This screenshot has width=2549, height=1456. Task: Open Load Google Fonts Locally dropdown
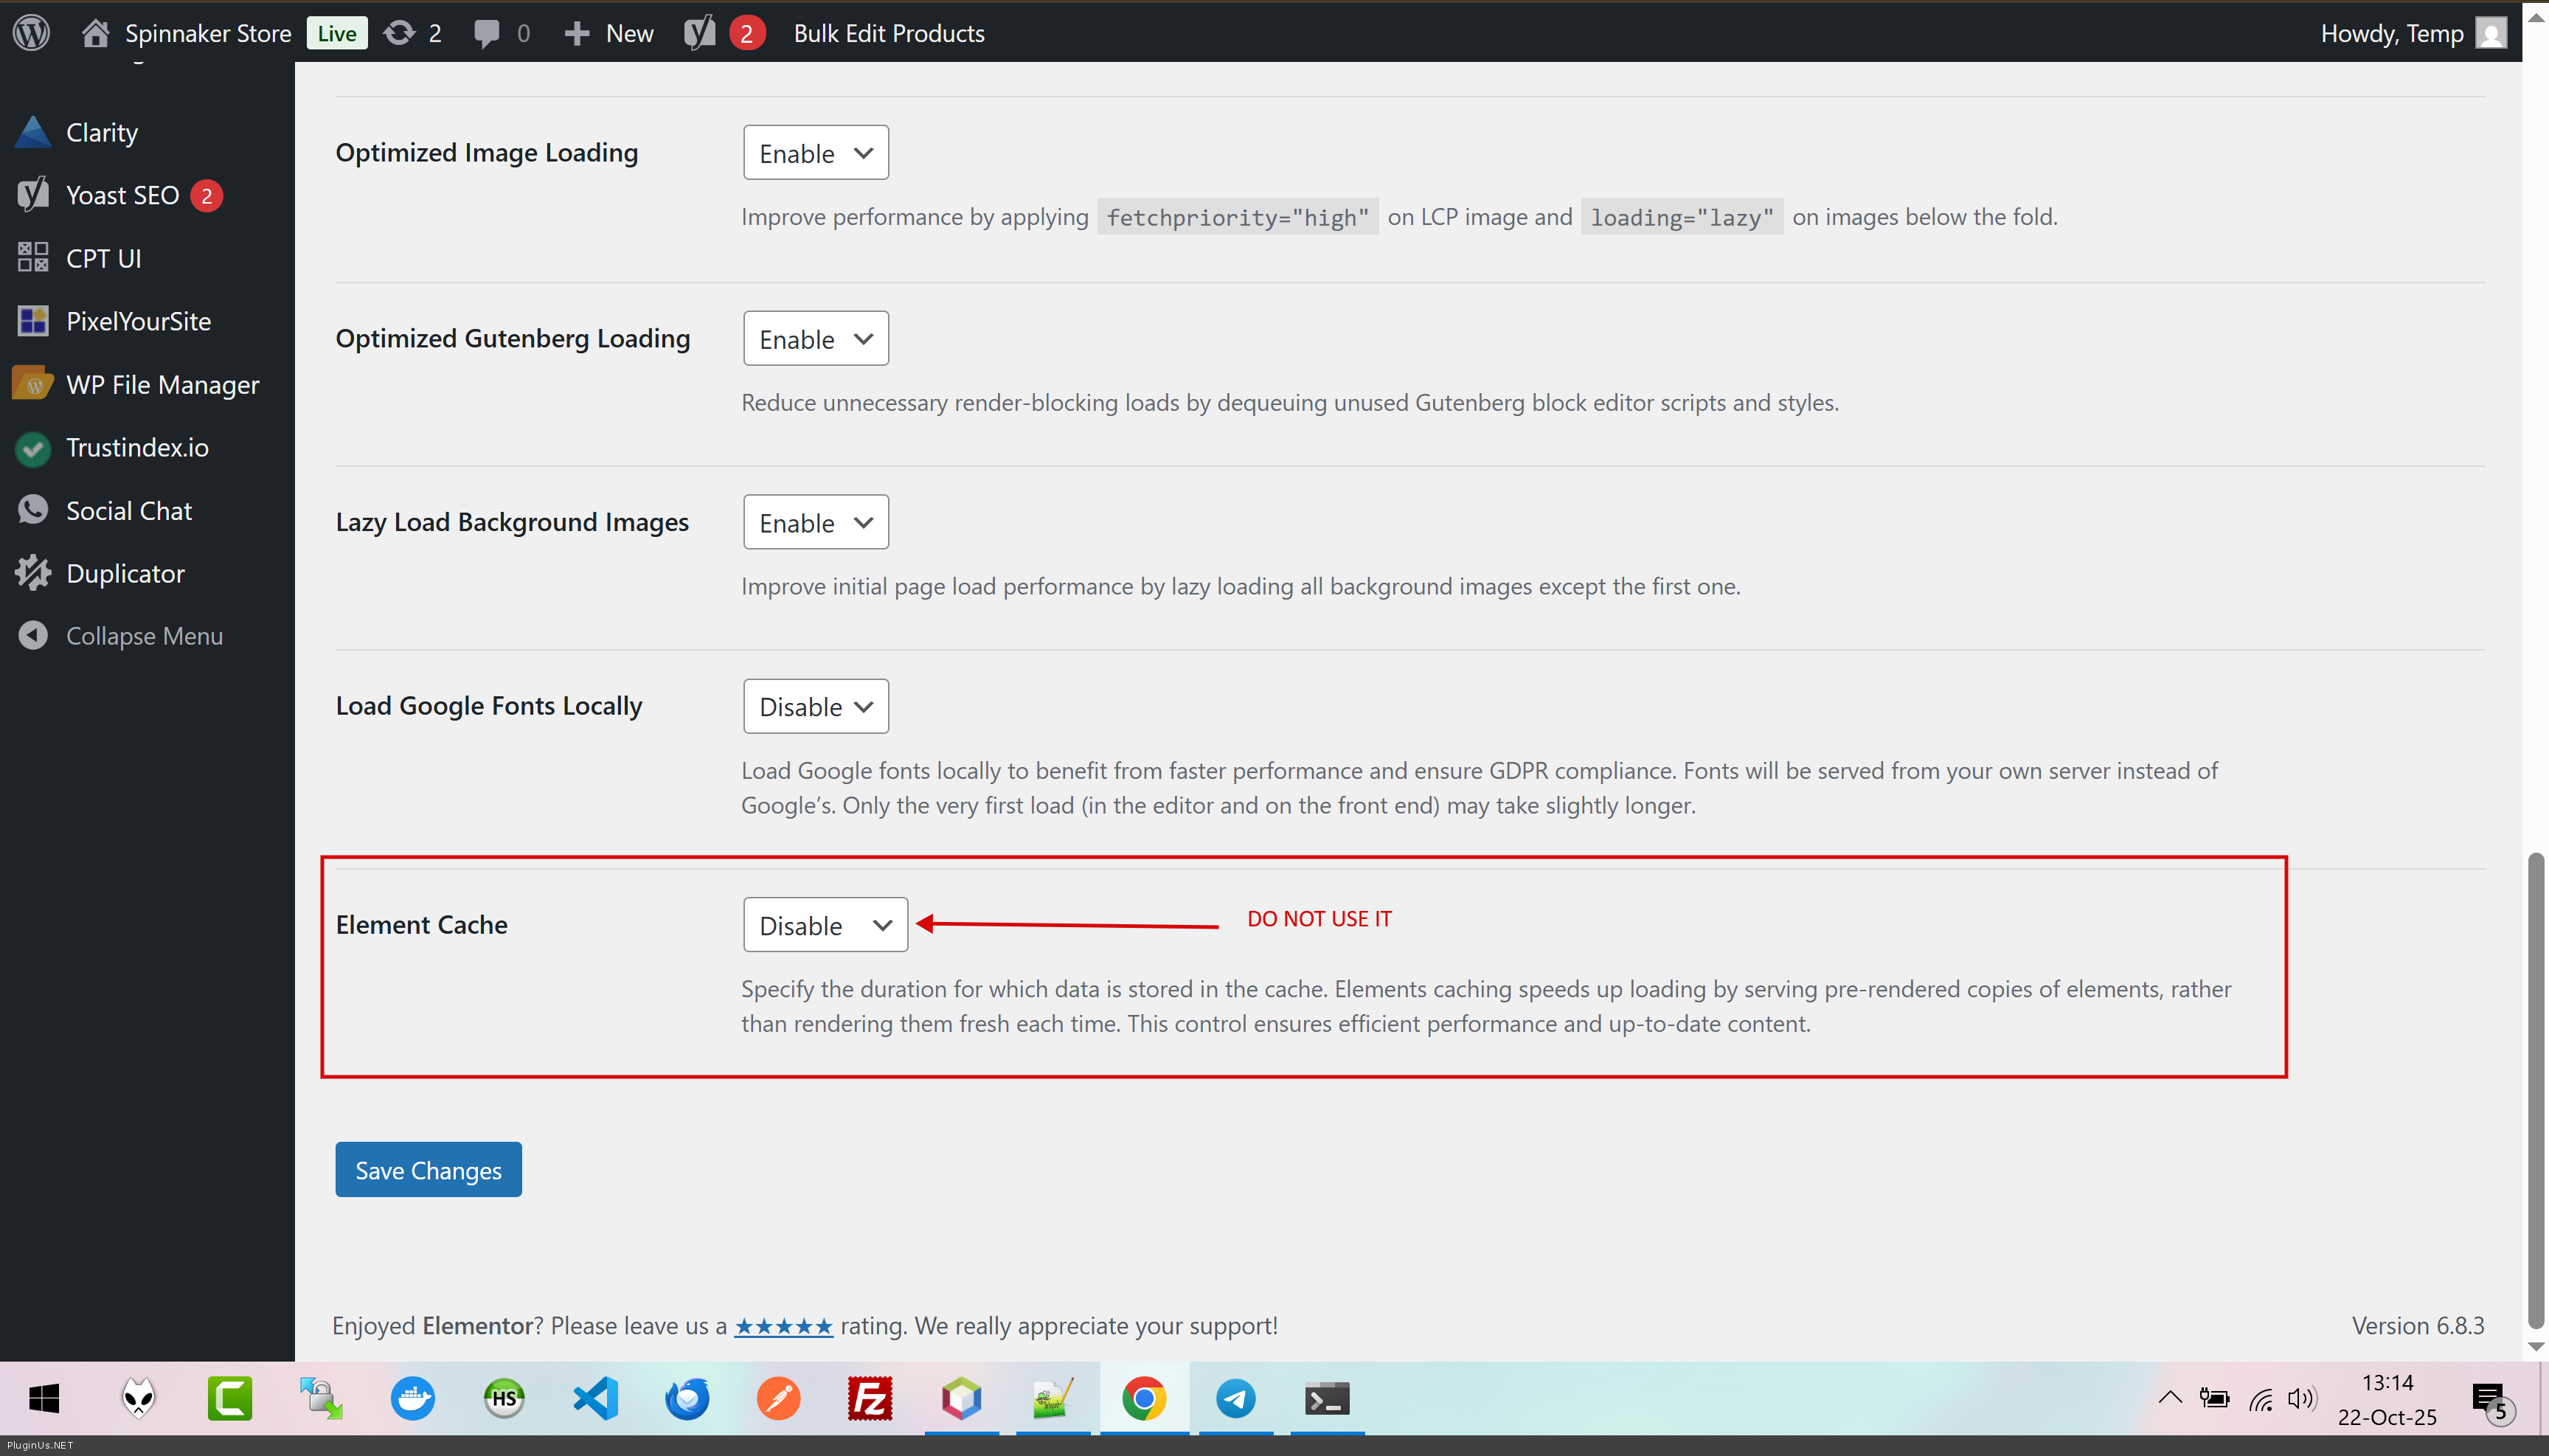coord(815,707)
